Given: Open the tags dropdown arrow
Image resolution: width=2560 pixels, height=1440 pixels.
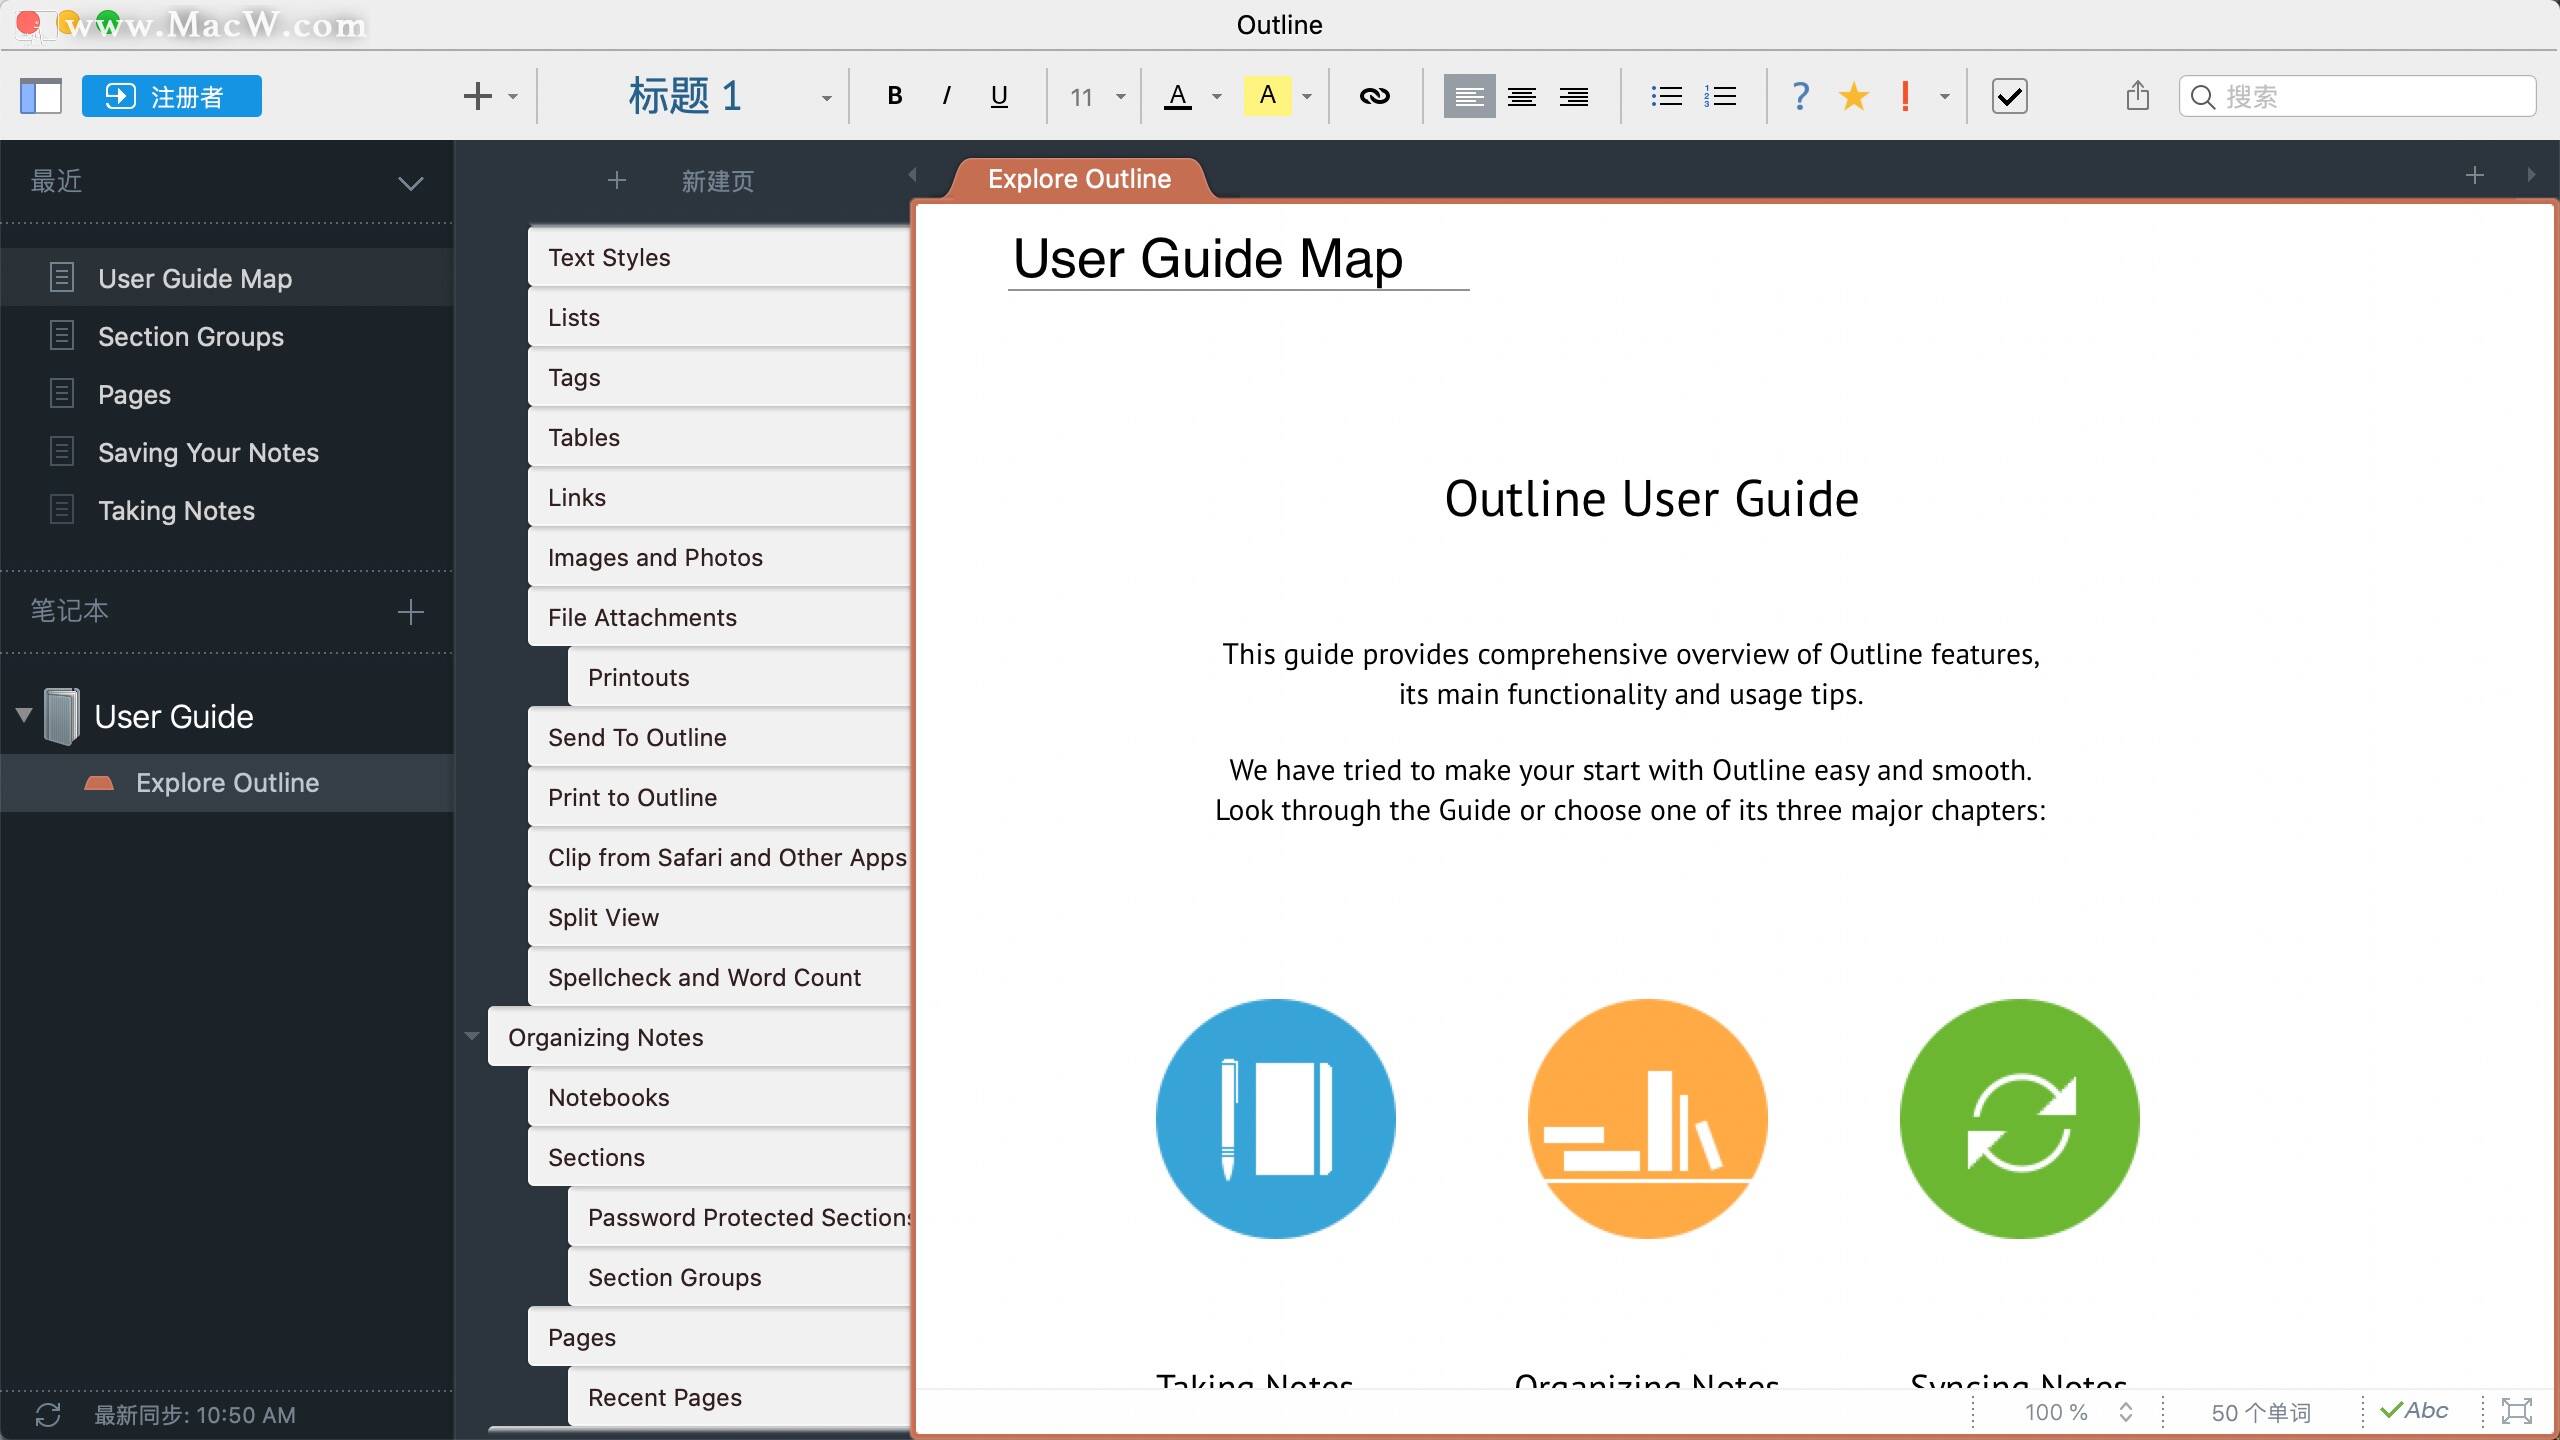Looking at the screenshot, I should coord(1945,97).
